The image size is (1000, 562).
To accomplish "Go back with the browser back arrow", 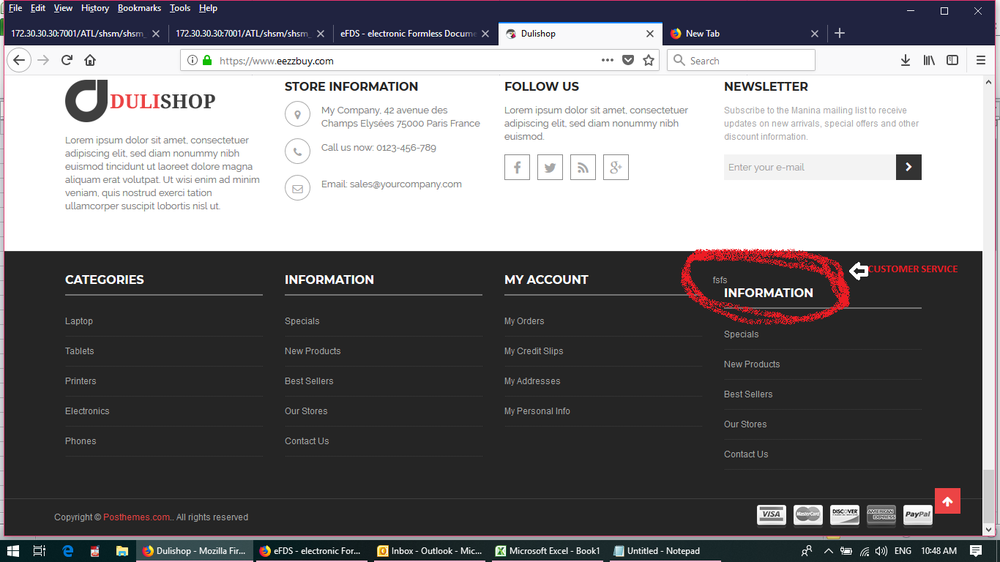I will coord(19,61).
